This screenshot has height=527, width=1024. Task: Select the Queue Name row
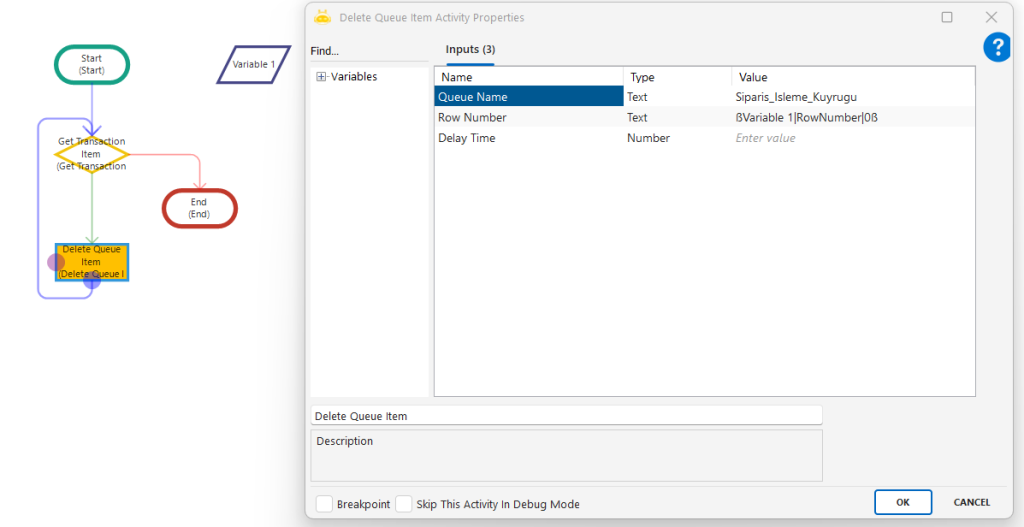click(528, 97)
